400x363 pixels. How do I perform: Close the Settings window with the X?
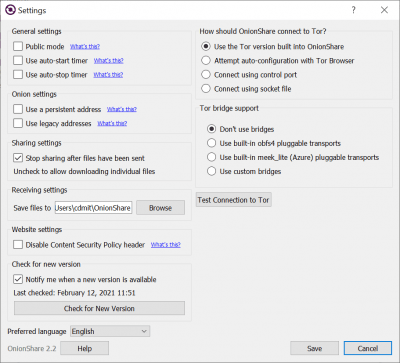tap(384, 10)
